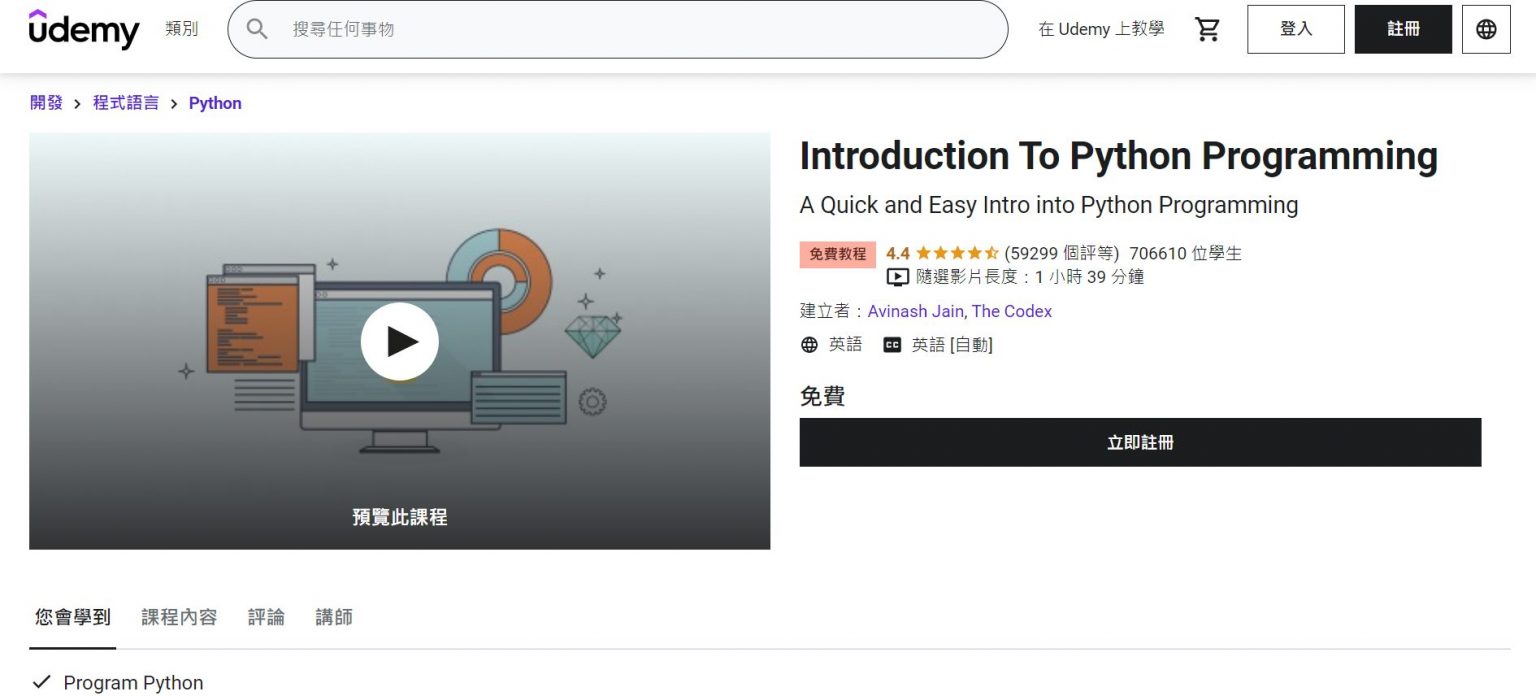Go to 程式語言 breadcrumb

pos(125,103)
